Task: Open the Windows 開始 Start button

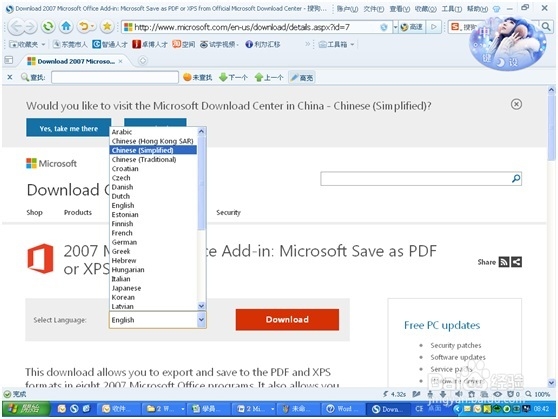Action: (26, 409)
